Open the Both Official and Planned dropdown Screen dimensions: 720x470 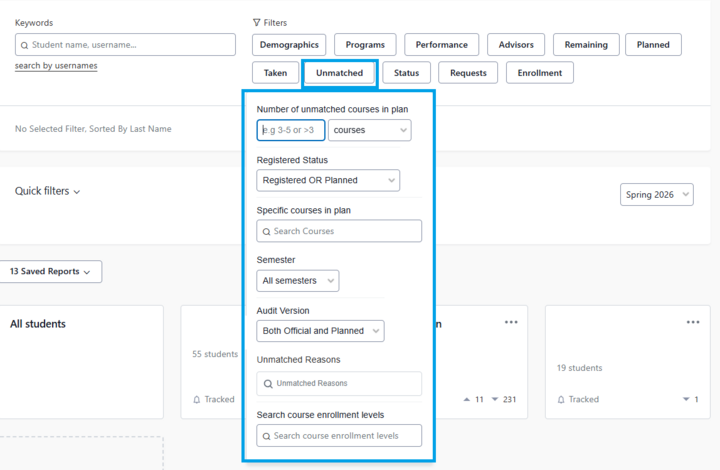click(321, 331)
